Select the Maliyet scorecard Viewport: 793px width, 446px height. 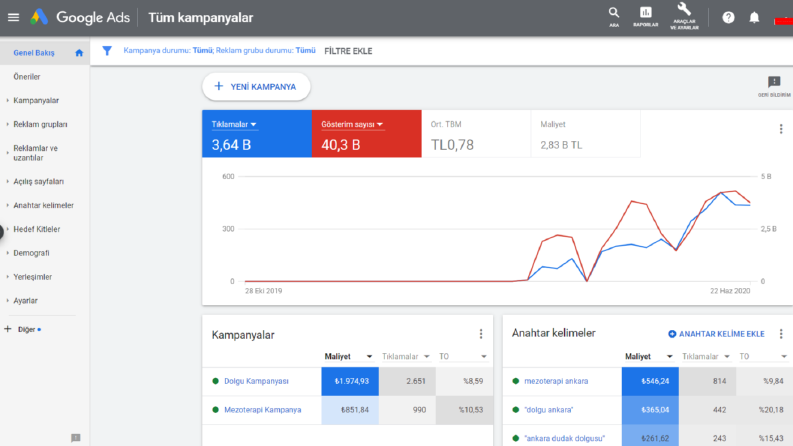click(586, 133)
